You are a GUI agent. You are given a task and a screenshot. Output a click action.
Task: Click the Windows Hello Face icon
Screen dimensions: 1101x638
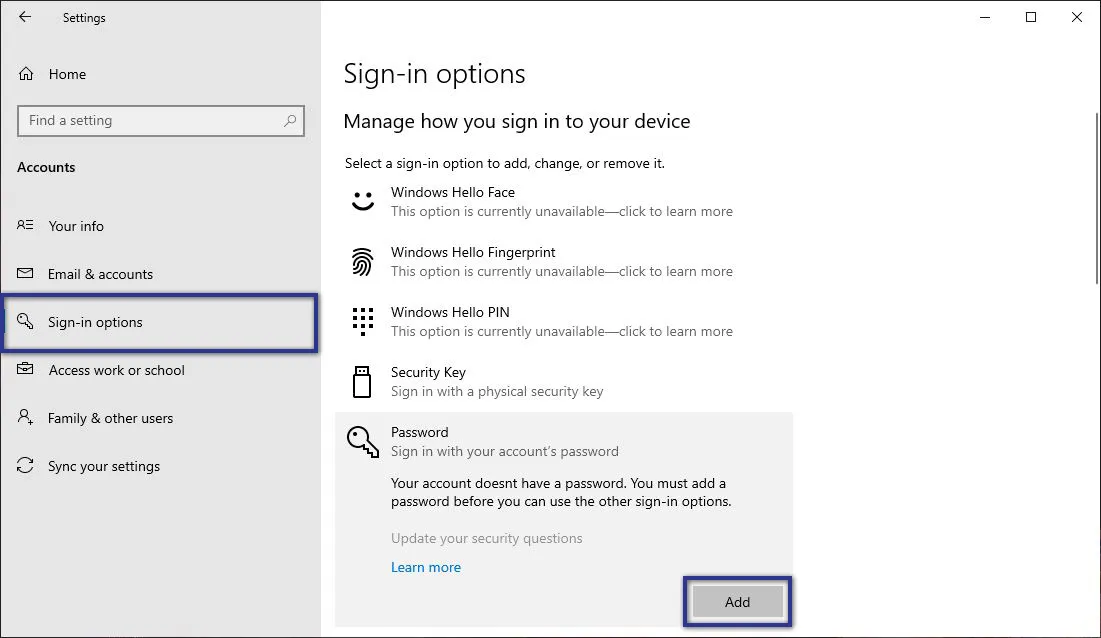coord(362,200)
